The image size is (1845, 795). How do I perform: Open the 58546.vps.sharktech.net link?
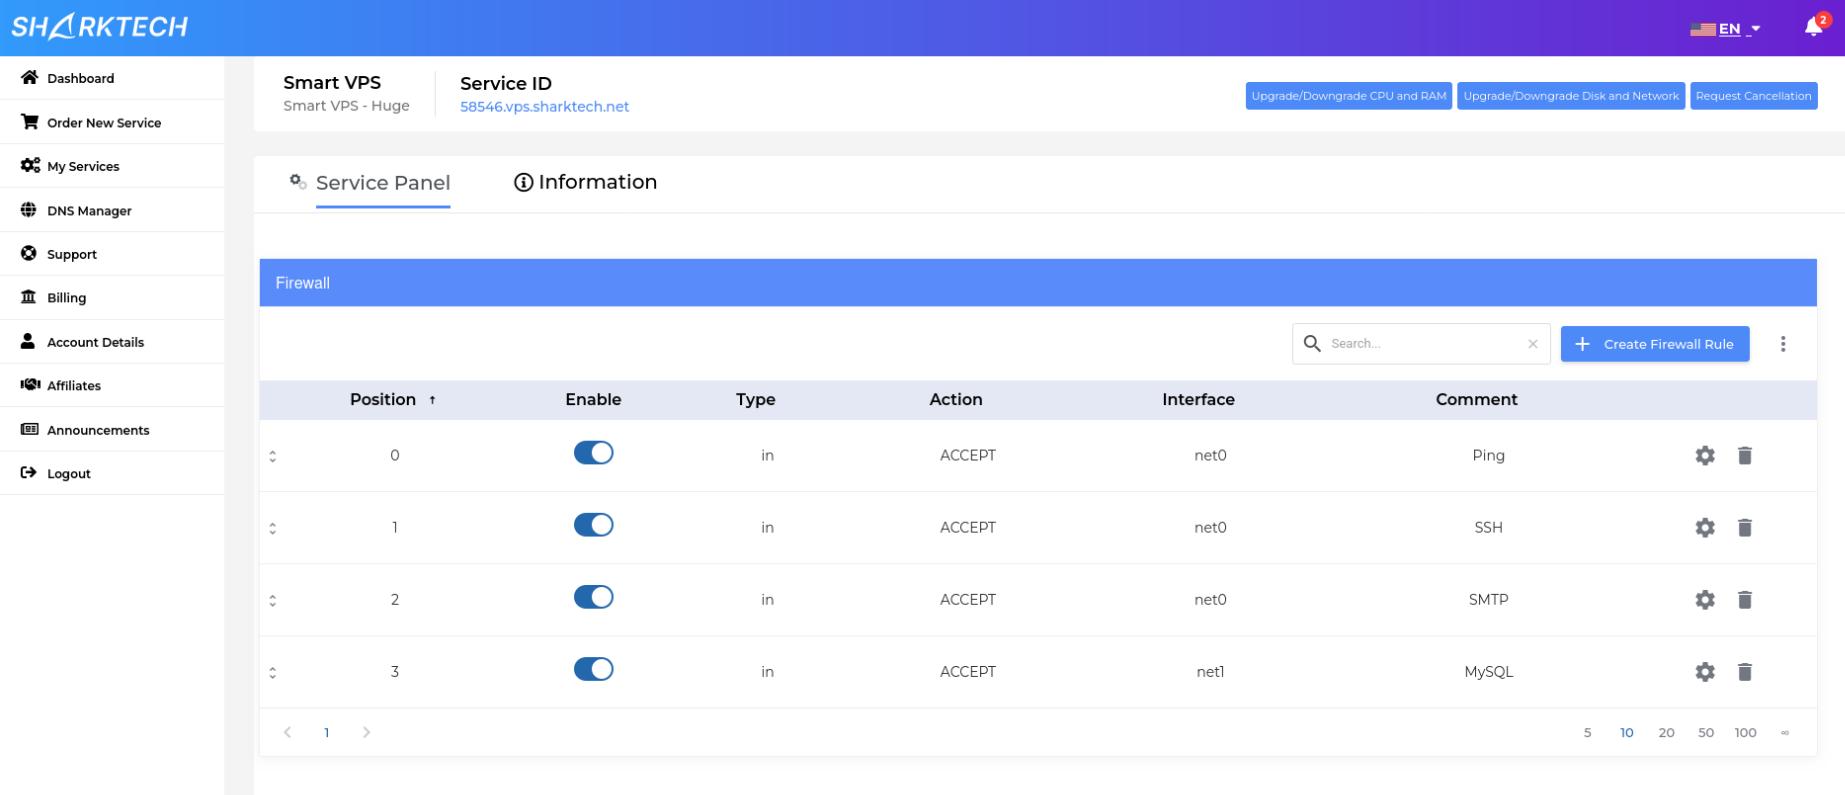click(x=544, y=107)
